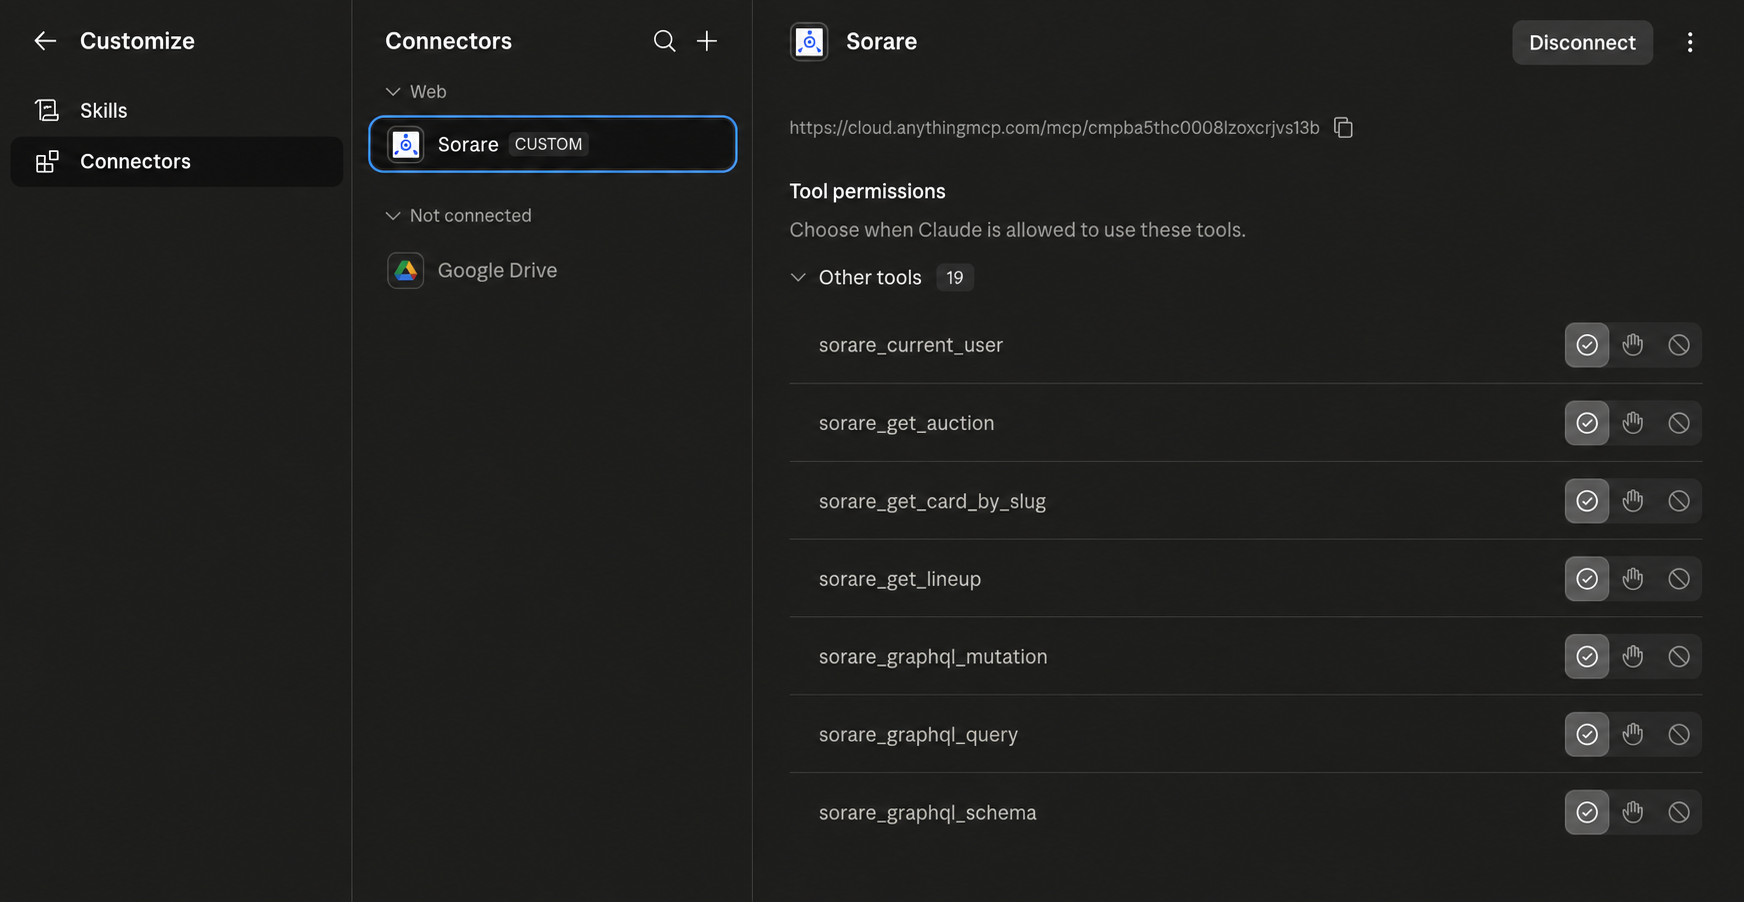Set sorare_get_card_by_slug to needs approval
Screen dimensions: 1744x902
pos(1633,501)
